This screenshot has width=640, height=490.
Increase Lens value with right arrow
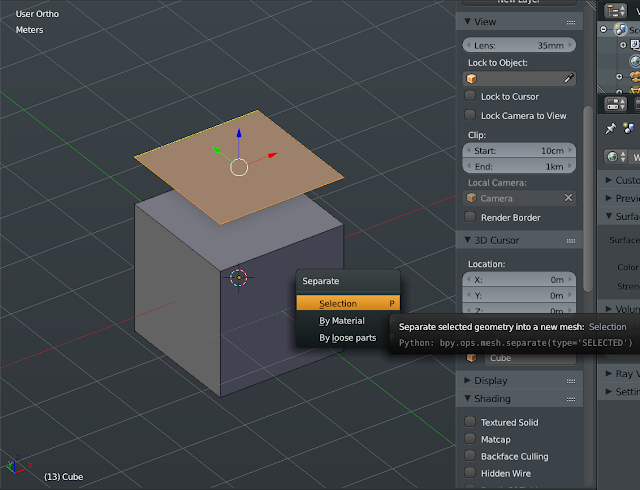(x=570, y=45)
